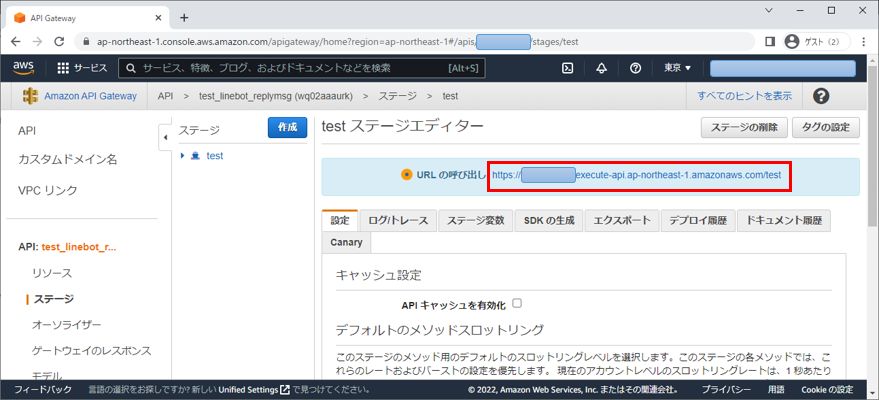
Task: Open the help question mark in AWS navbar
Action: pos(635,68)
